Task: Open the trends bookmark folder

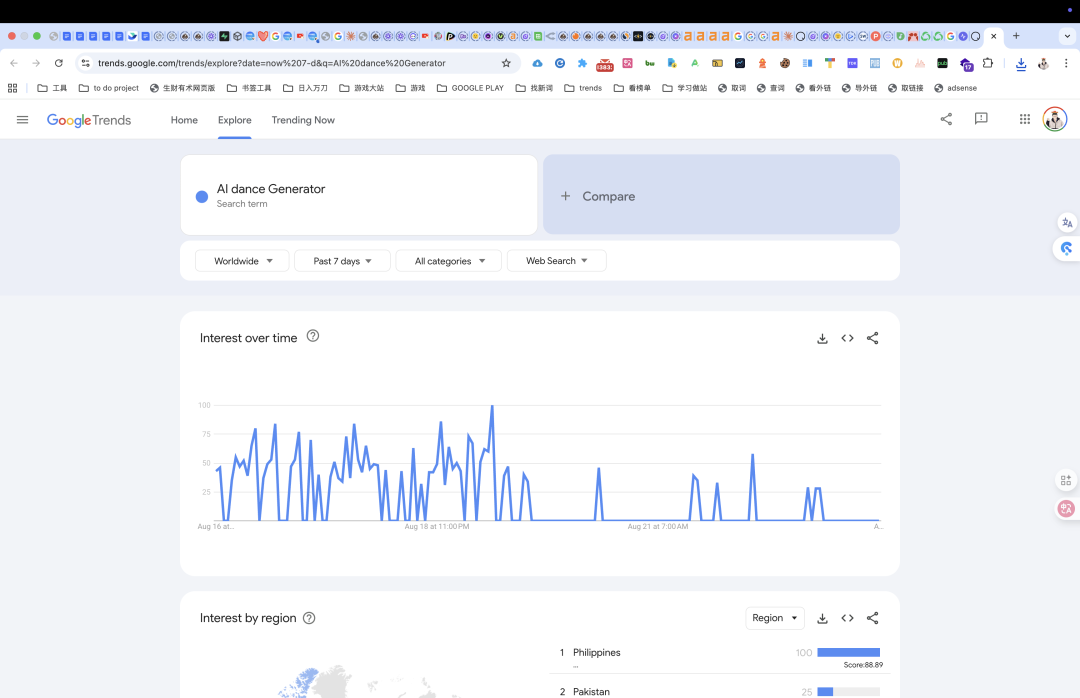Action: coord(583,88)
